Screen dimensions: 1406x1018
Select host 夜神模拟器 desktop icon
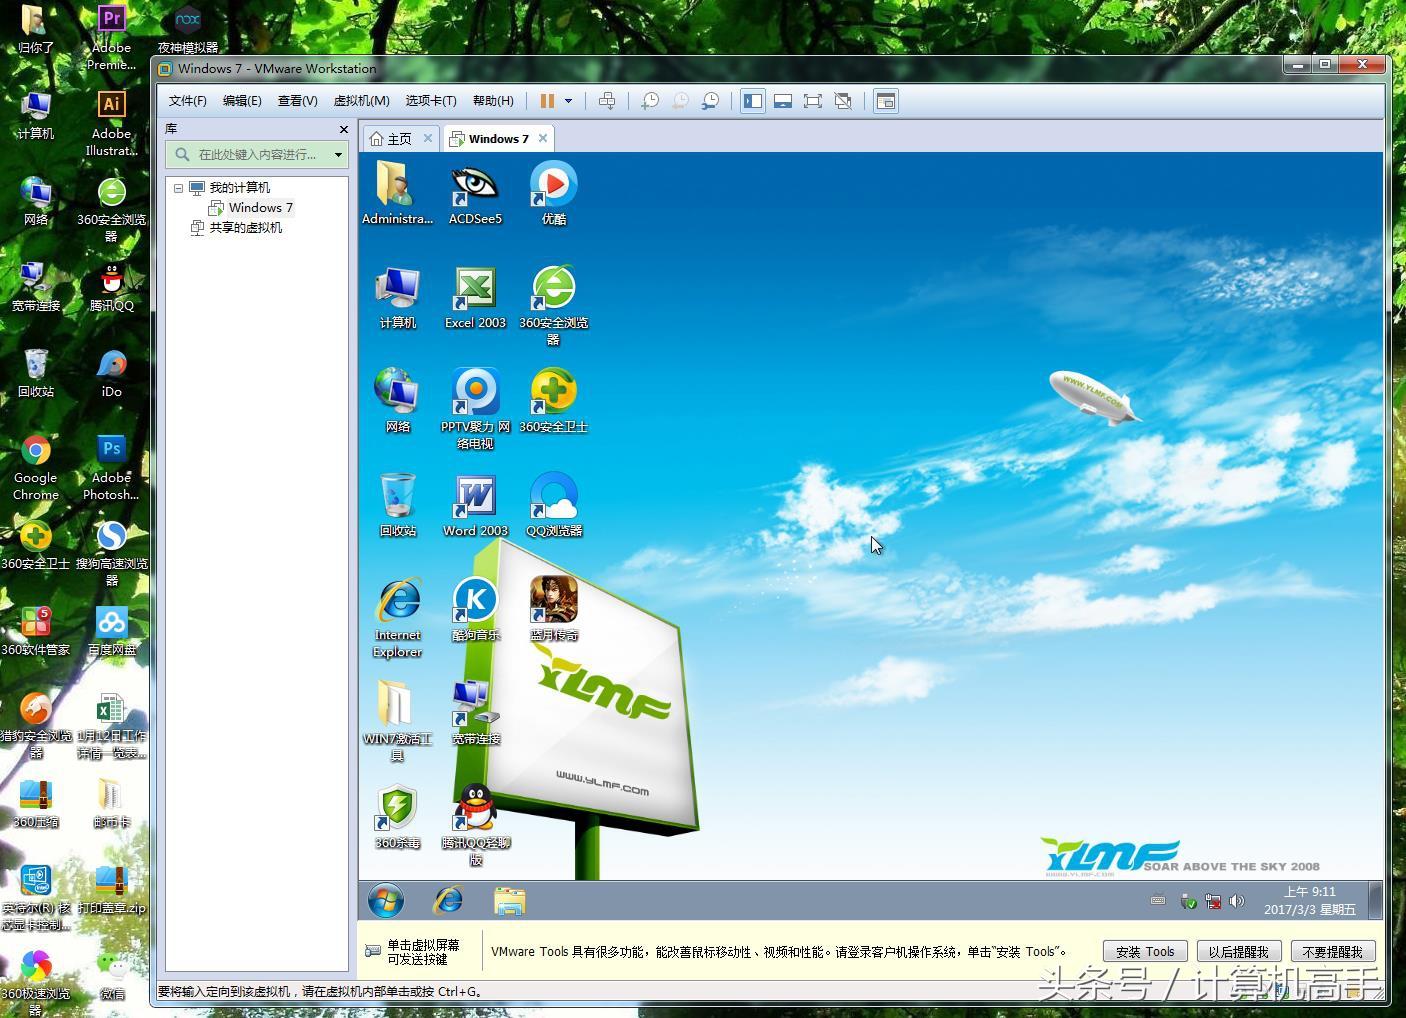point(187,30)
